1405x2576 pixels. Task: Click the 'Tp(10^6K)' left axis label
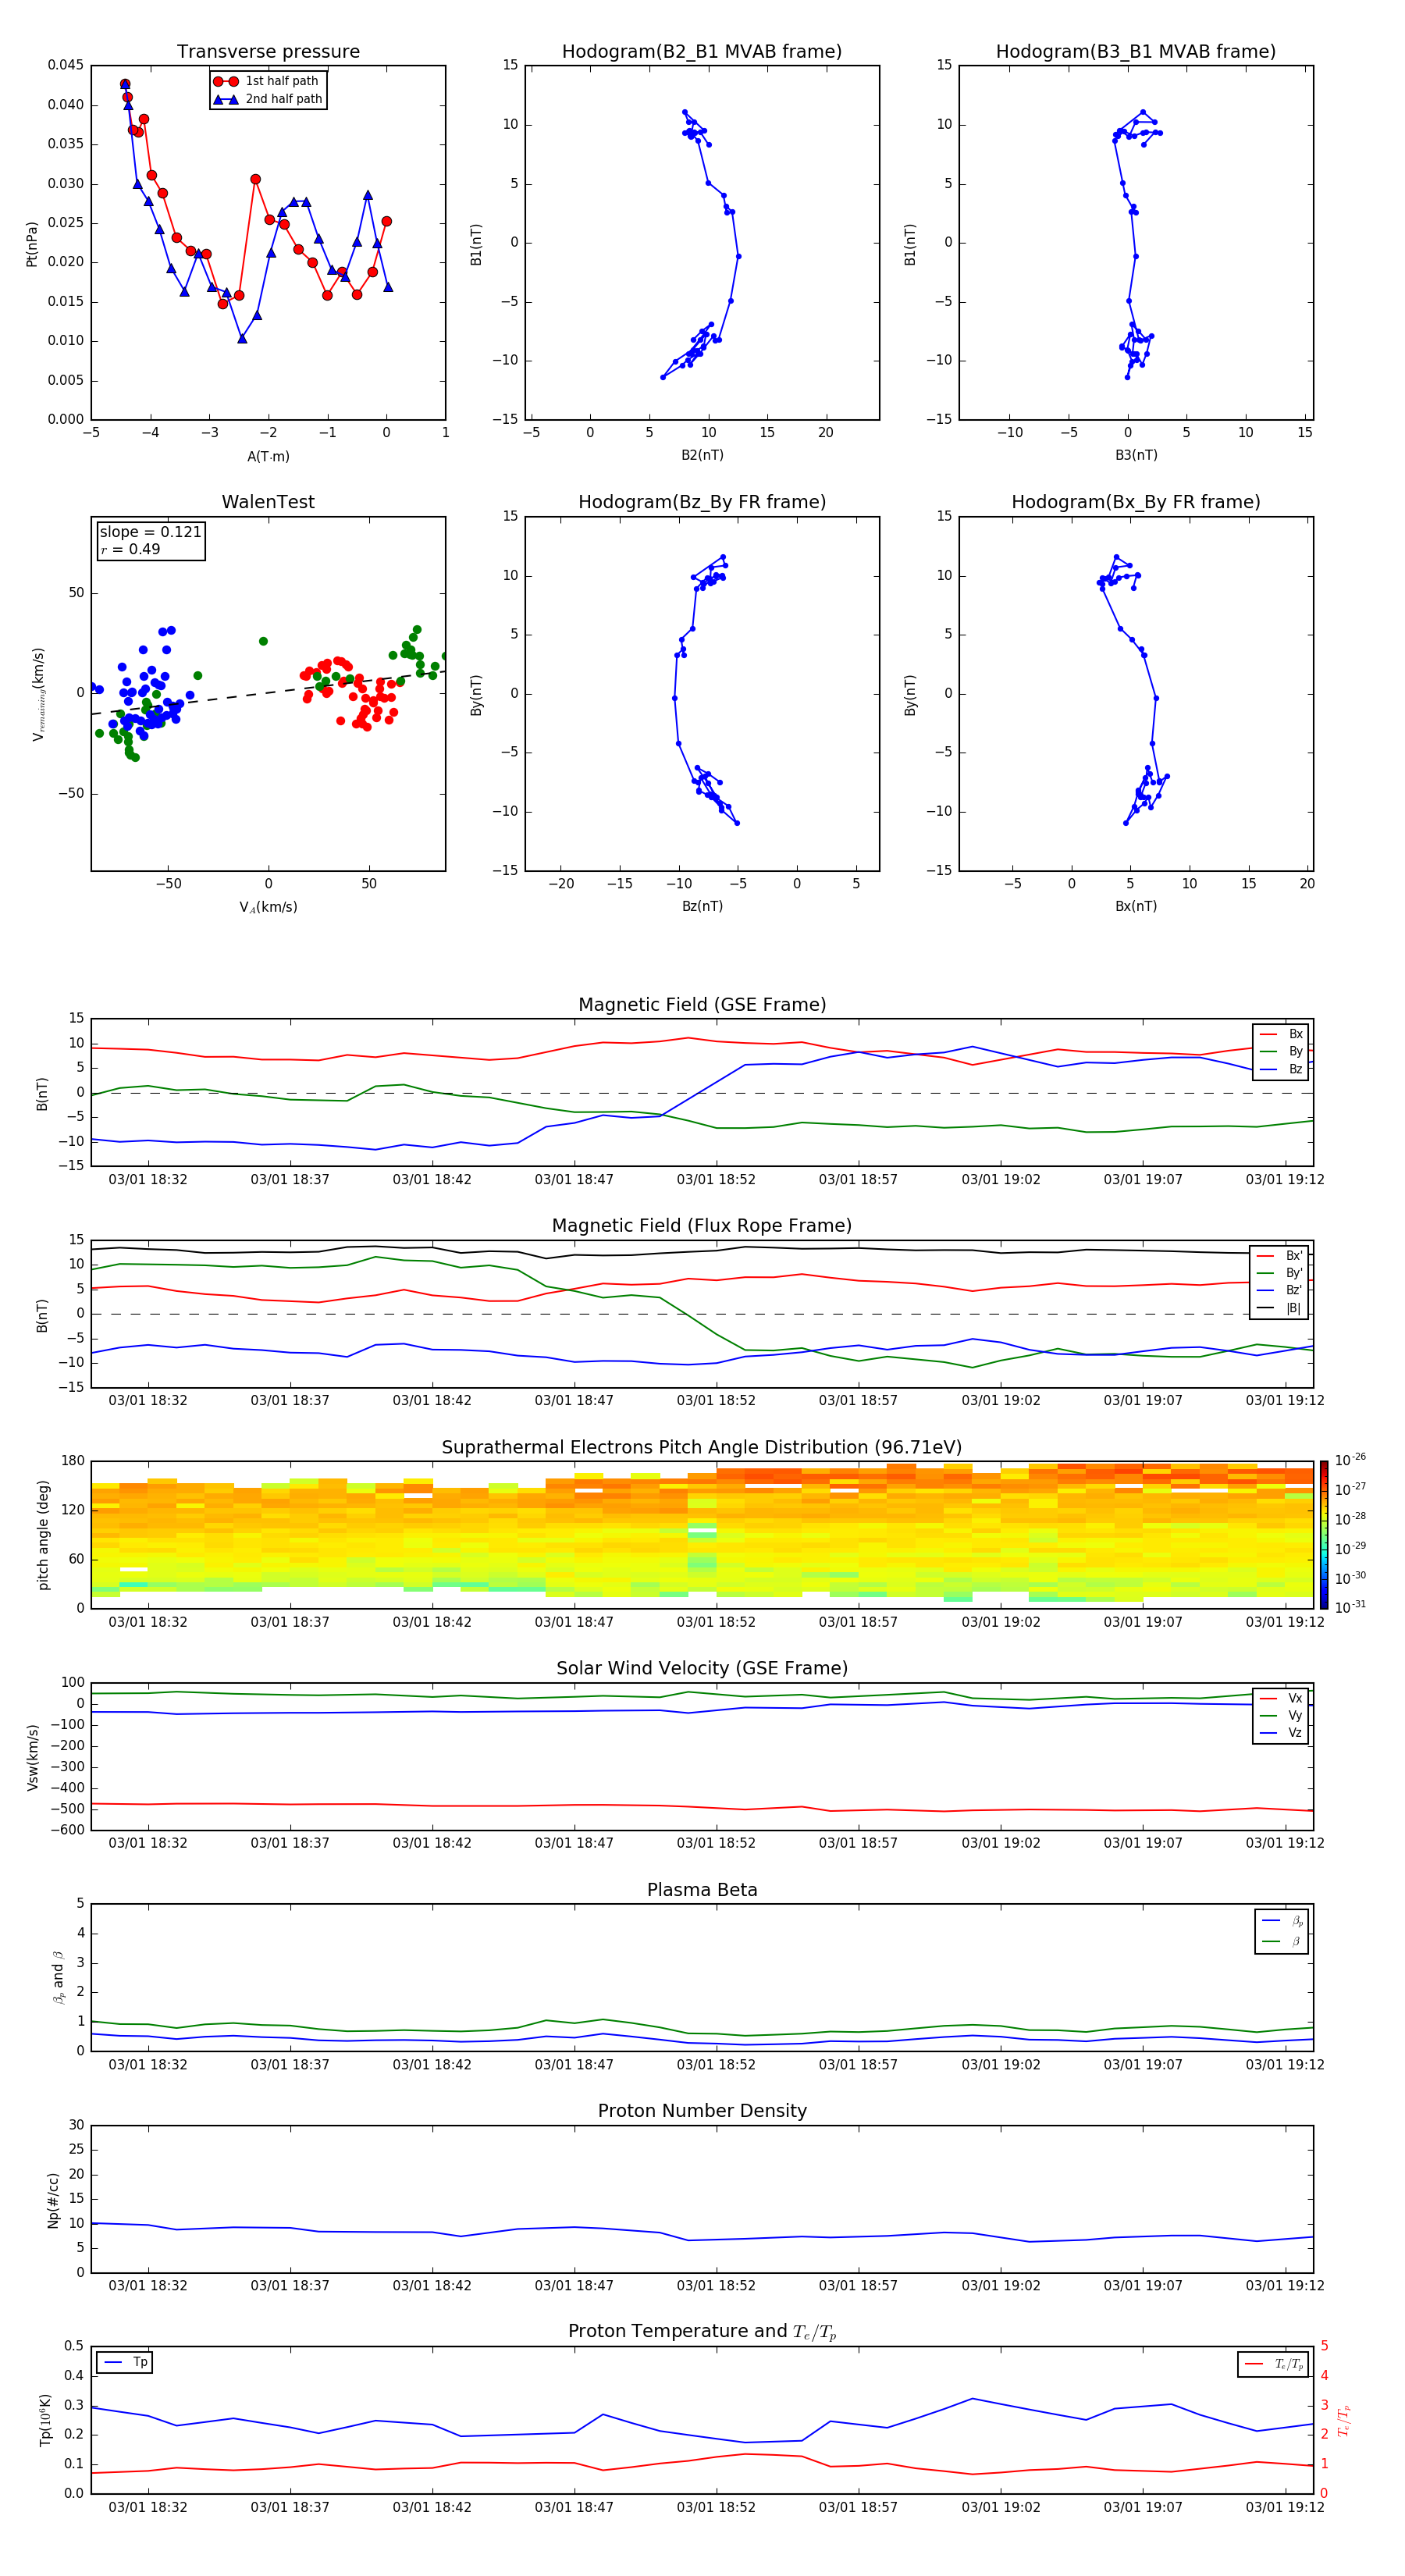click(x=45, y=2420)
